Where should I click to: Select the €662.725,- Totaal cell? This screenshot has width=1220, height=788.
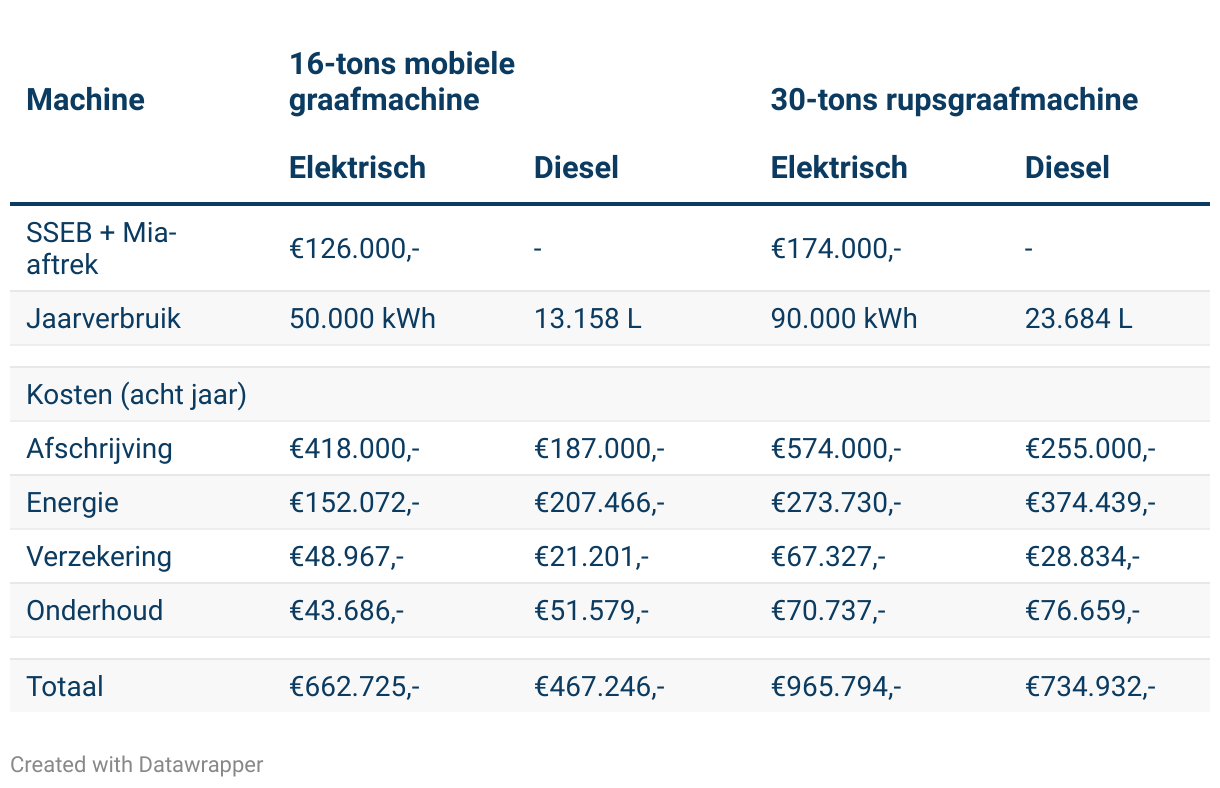(x=354, y=687)
